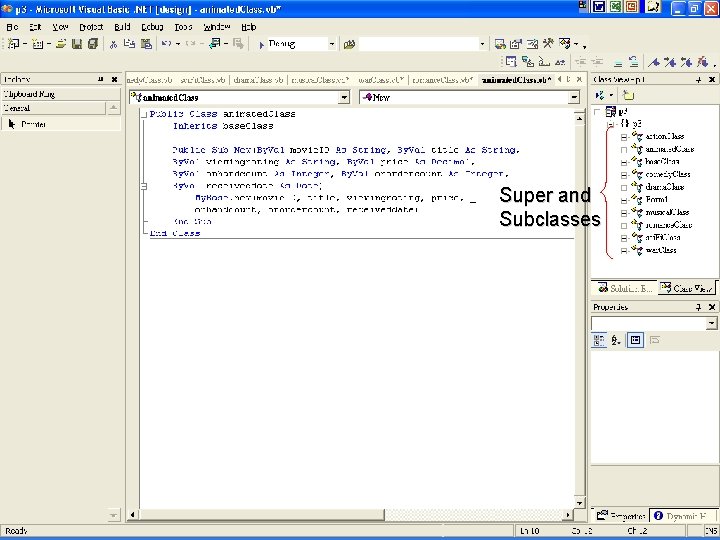
Task: Open the Build menu
Action: (122, 27)
